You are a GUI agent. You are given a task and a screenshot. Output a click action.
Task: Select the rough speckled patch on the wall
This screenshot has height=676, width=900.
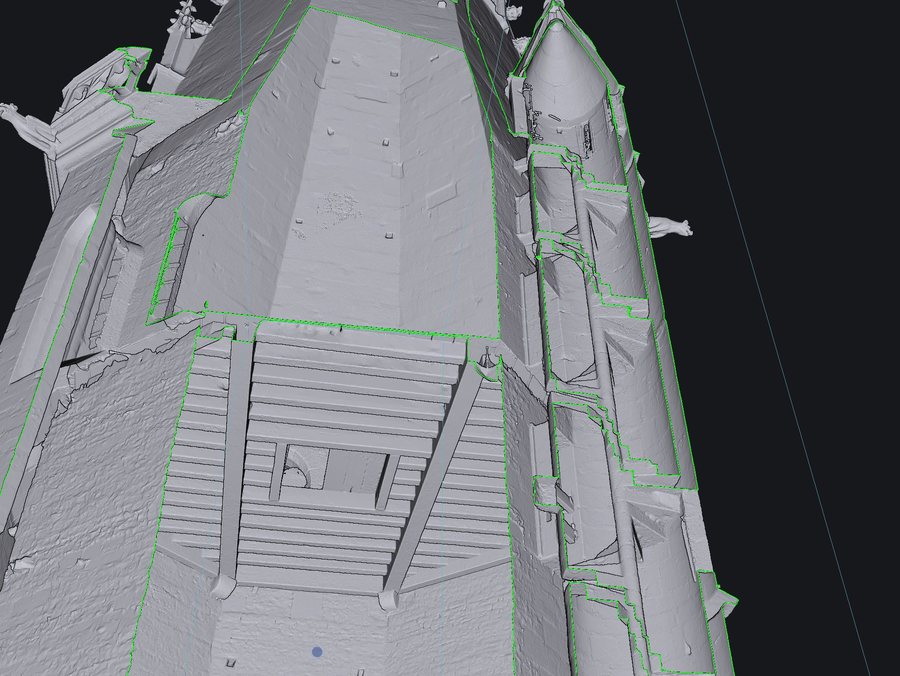click(x=335, y=208)
